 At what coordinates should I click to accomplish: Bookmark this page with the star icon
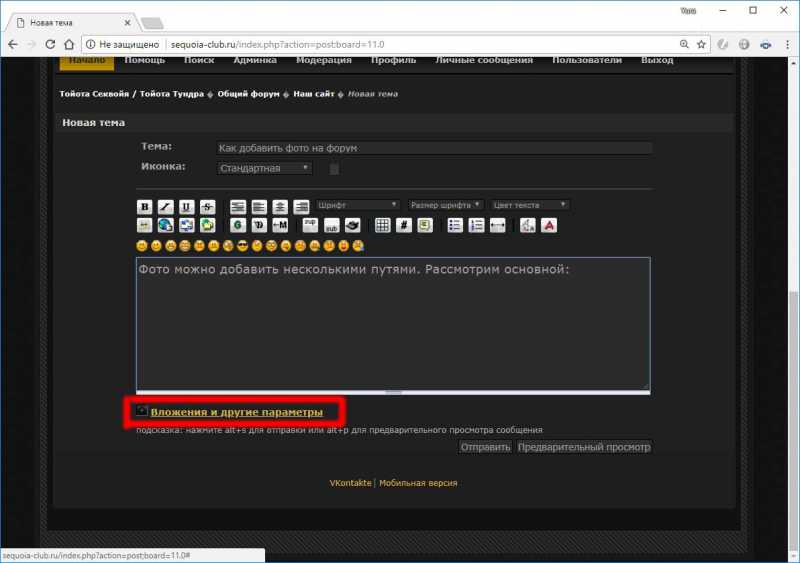(x=702, y=45)
